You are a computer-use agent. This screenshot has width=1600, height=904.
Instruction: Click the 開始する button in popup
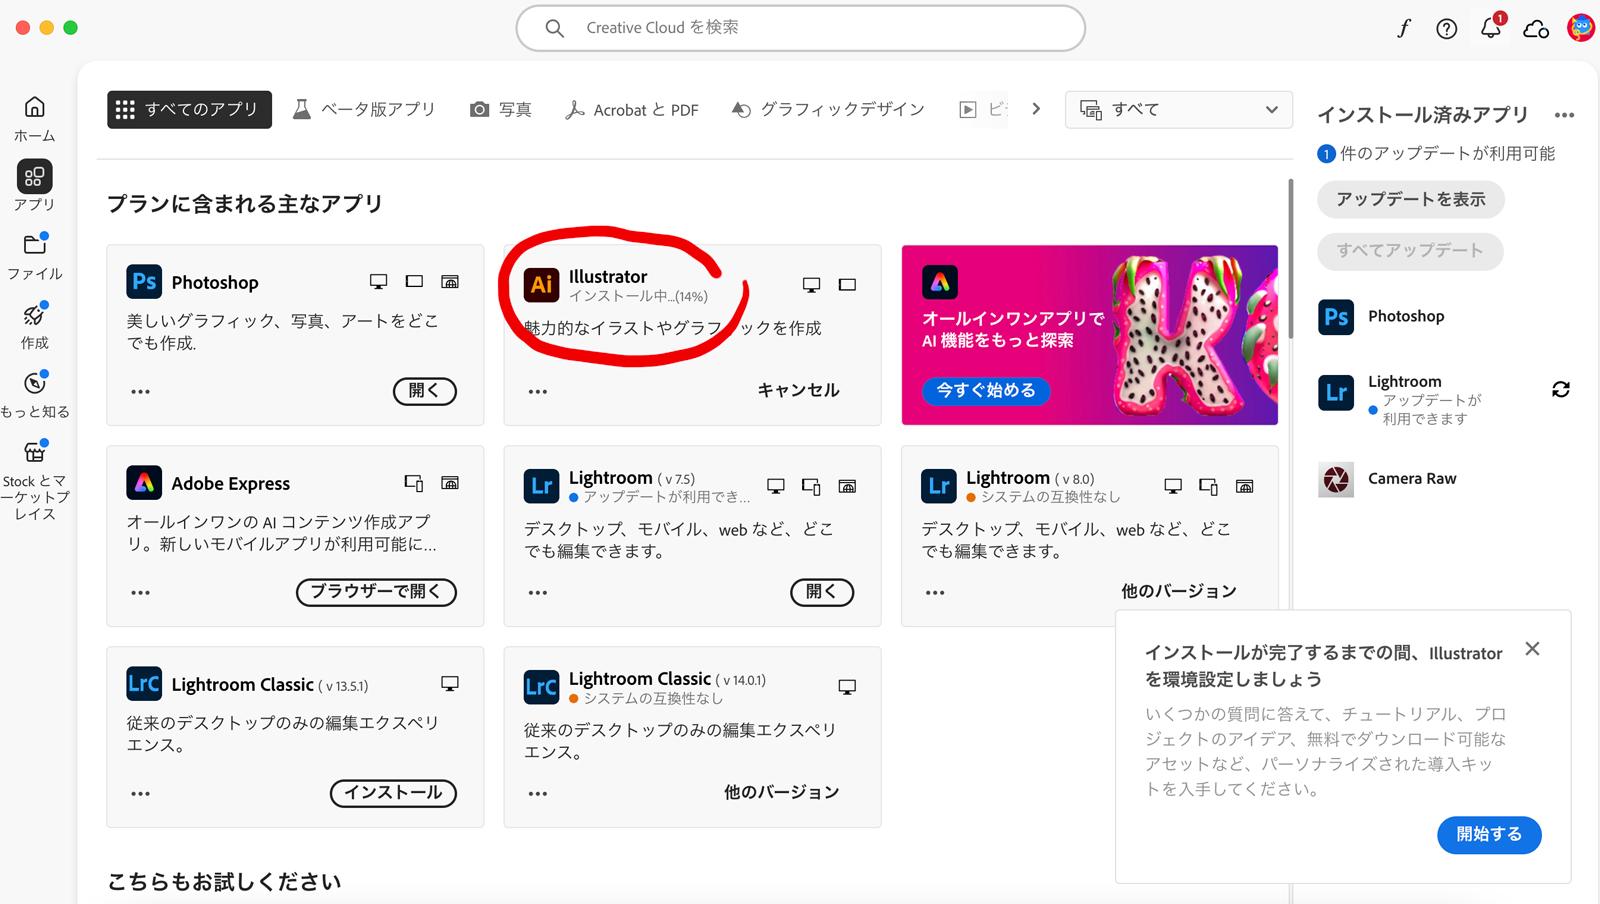pyautogui.click(x=1488, y=834)
